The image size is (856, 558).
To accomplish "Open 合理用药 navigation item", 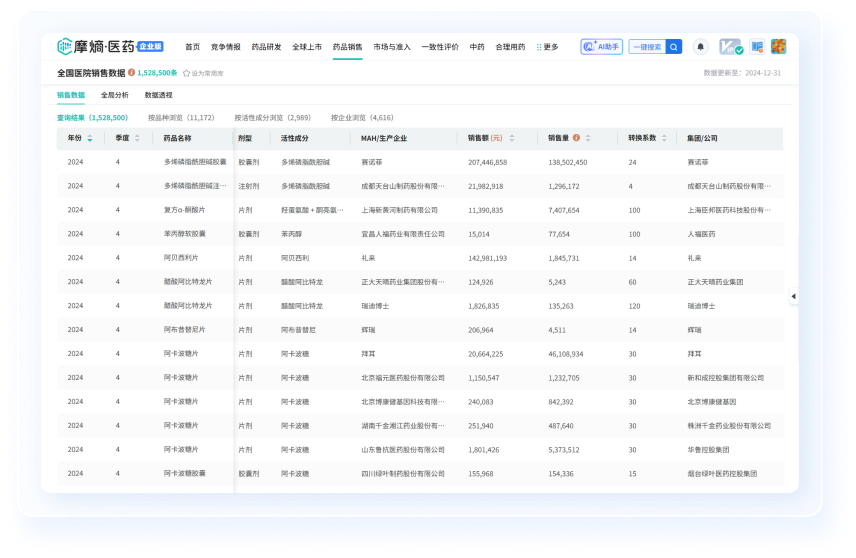I will pyautogui.click(x=510, y=47).
